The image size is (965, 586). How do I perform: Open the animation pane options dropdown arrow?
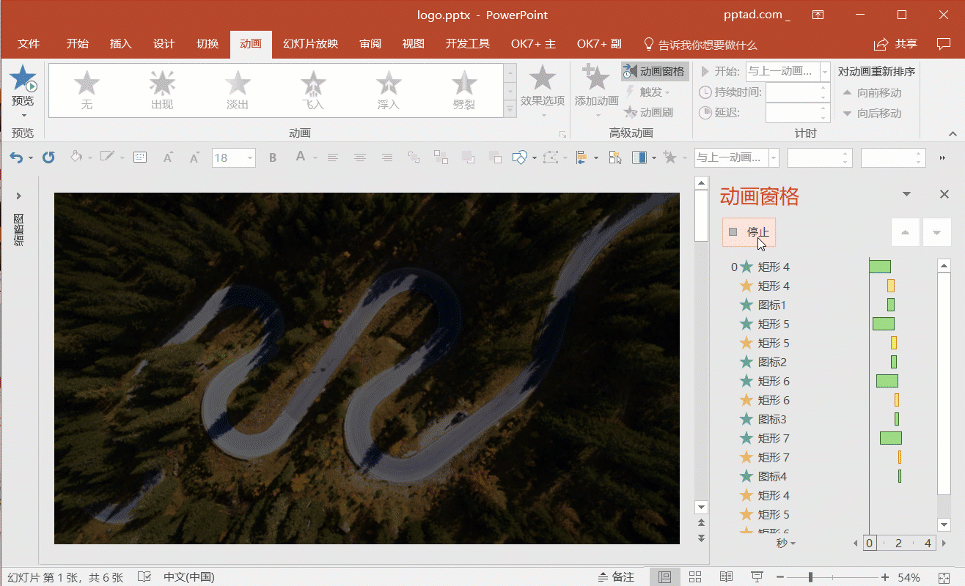pos(906,195)
